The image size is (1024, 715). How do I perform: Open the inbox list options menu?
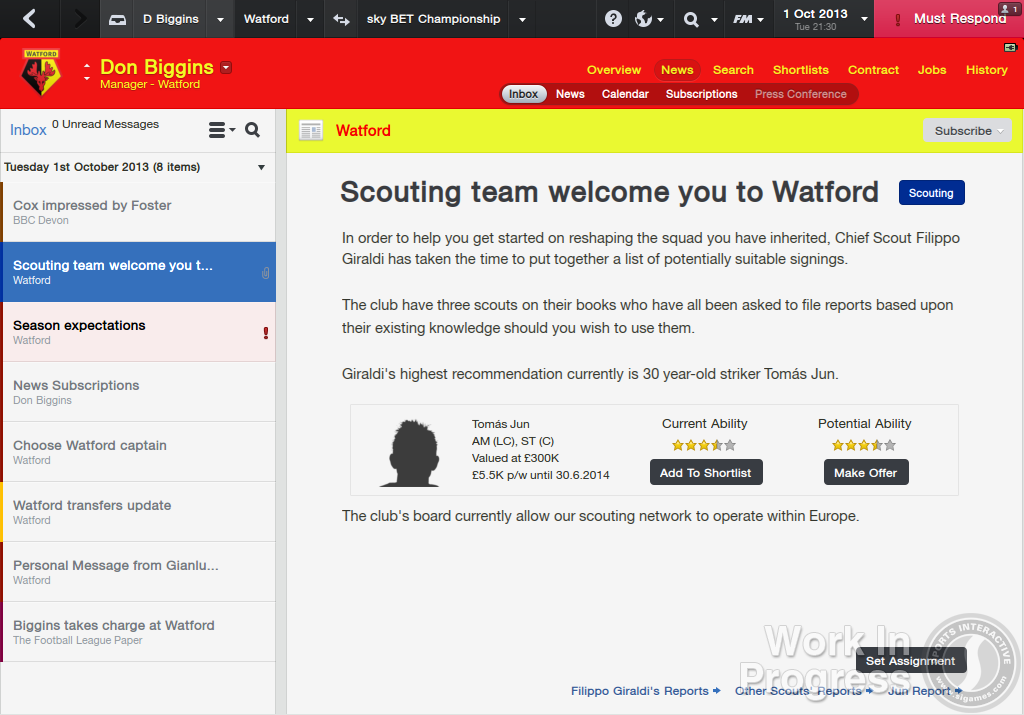tap(221, 130)
